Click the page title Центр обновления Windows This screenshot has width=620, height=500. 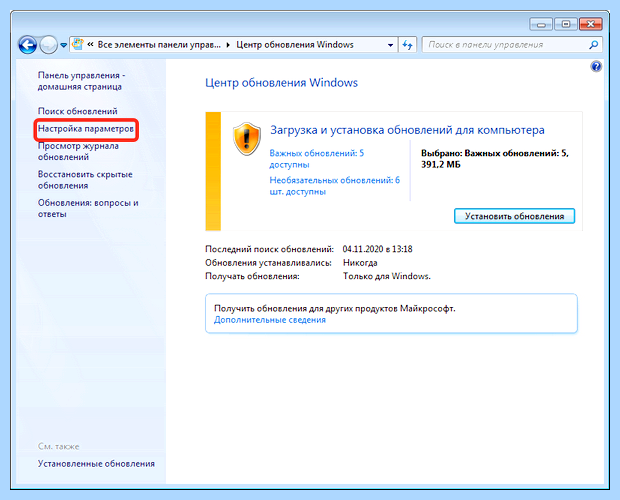click(x=281, y=83)
